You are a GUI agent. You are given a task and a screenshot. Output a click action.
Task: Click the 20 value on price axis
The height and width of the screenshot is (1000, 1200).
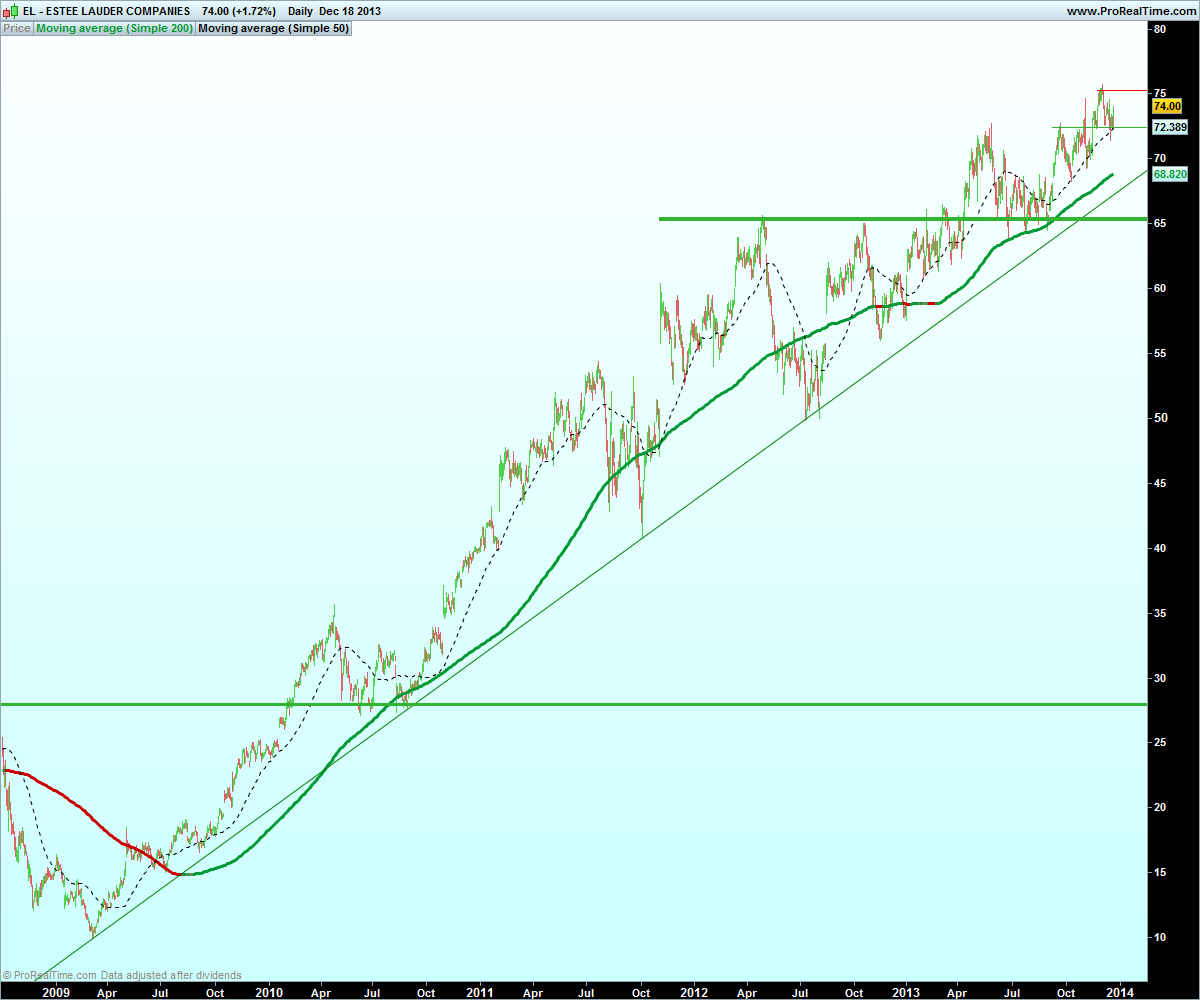click(1160, 807)
